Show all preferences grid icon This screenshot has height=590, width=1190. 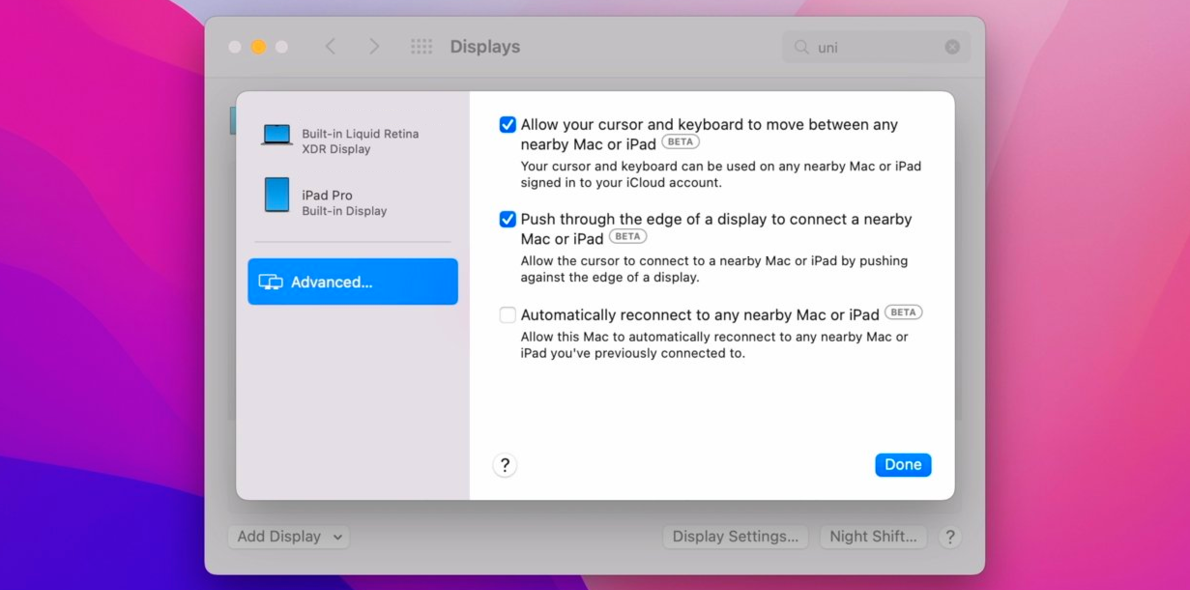pos(421,46)
